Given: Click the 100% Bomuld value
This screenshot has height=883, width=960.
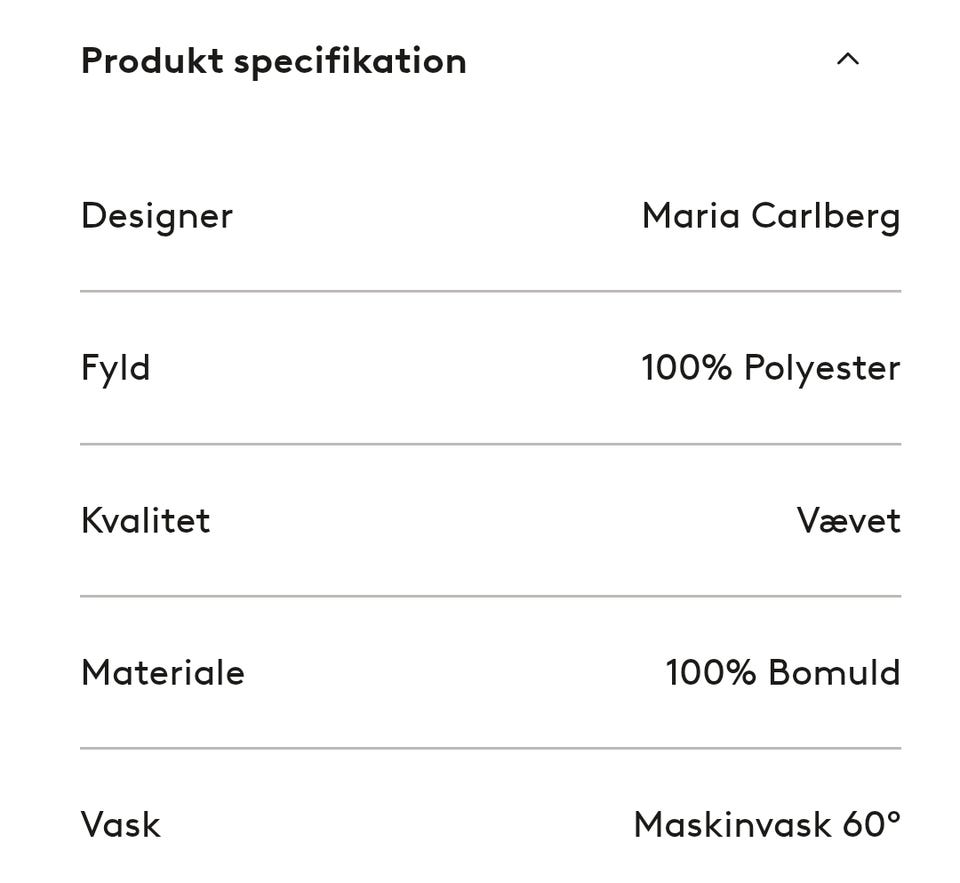Looking at the screenshot, I should [782, 673].
